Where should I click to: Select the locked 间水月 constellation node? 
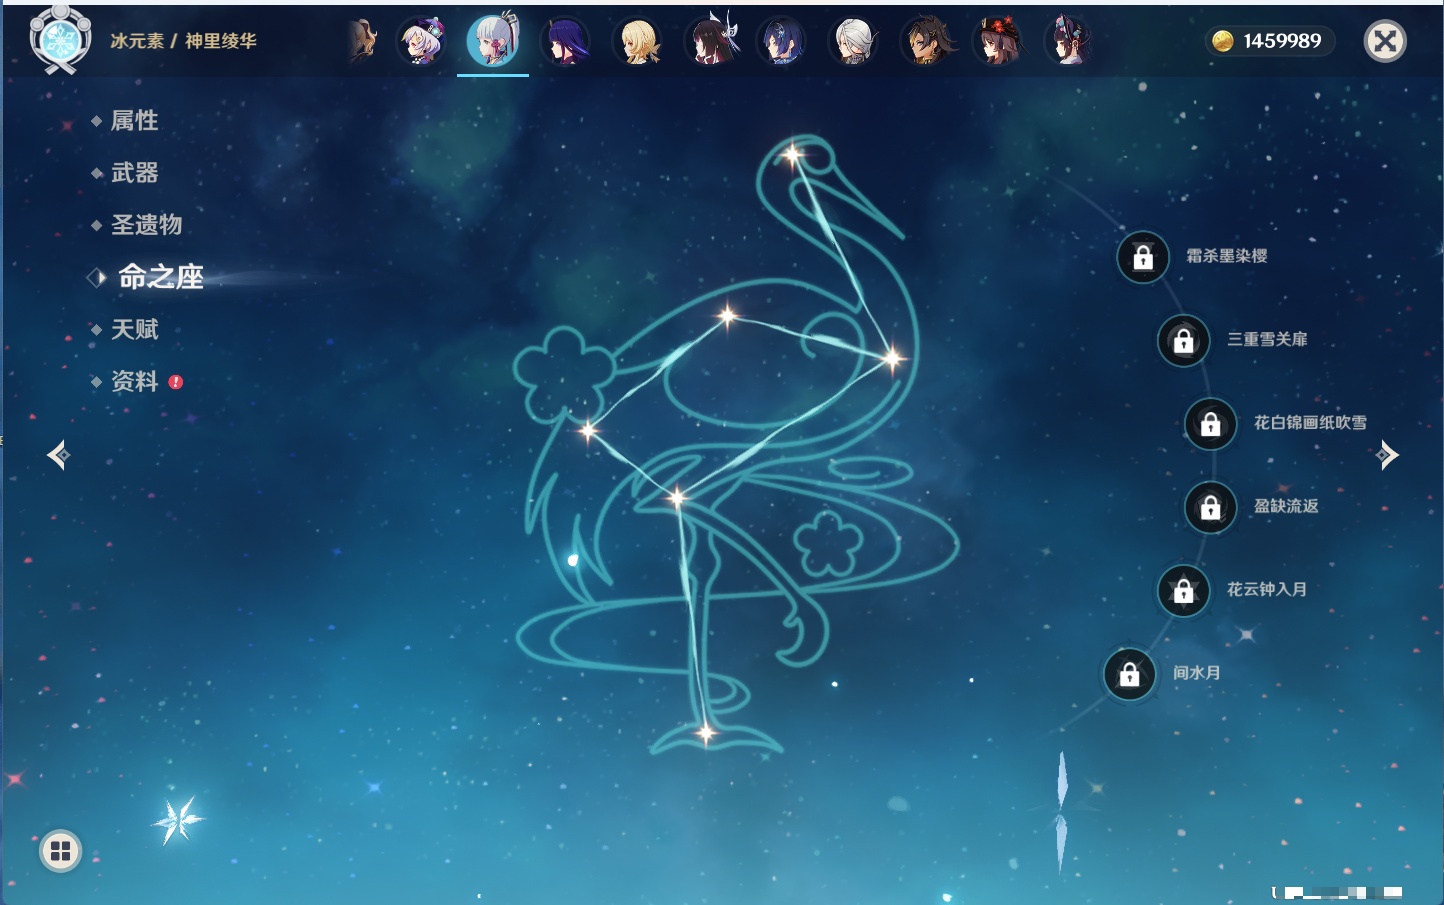pyautogui.click(x=1130, y=674)
